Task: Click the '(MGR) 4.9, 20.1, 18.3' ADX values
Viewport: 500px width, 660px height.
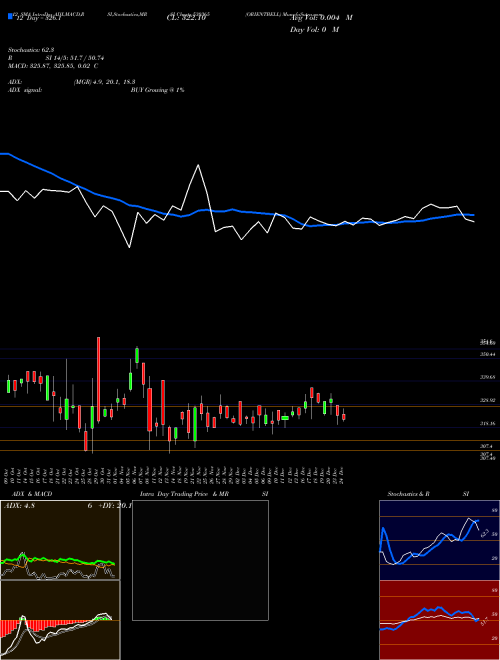Action: coord(104,82)
